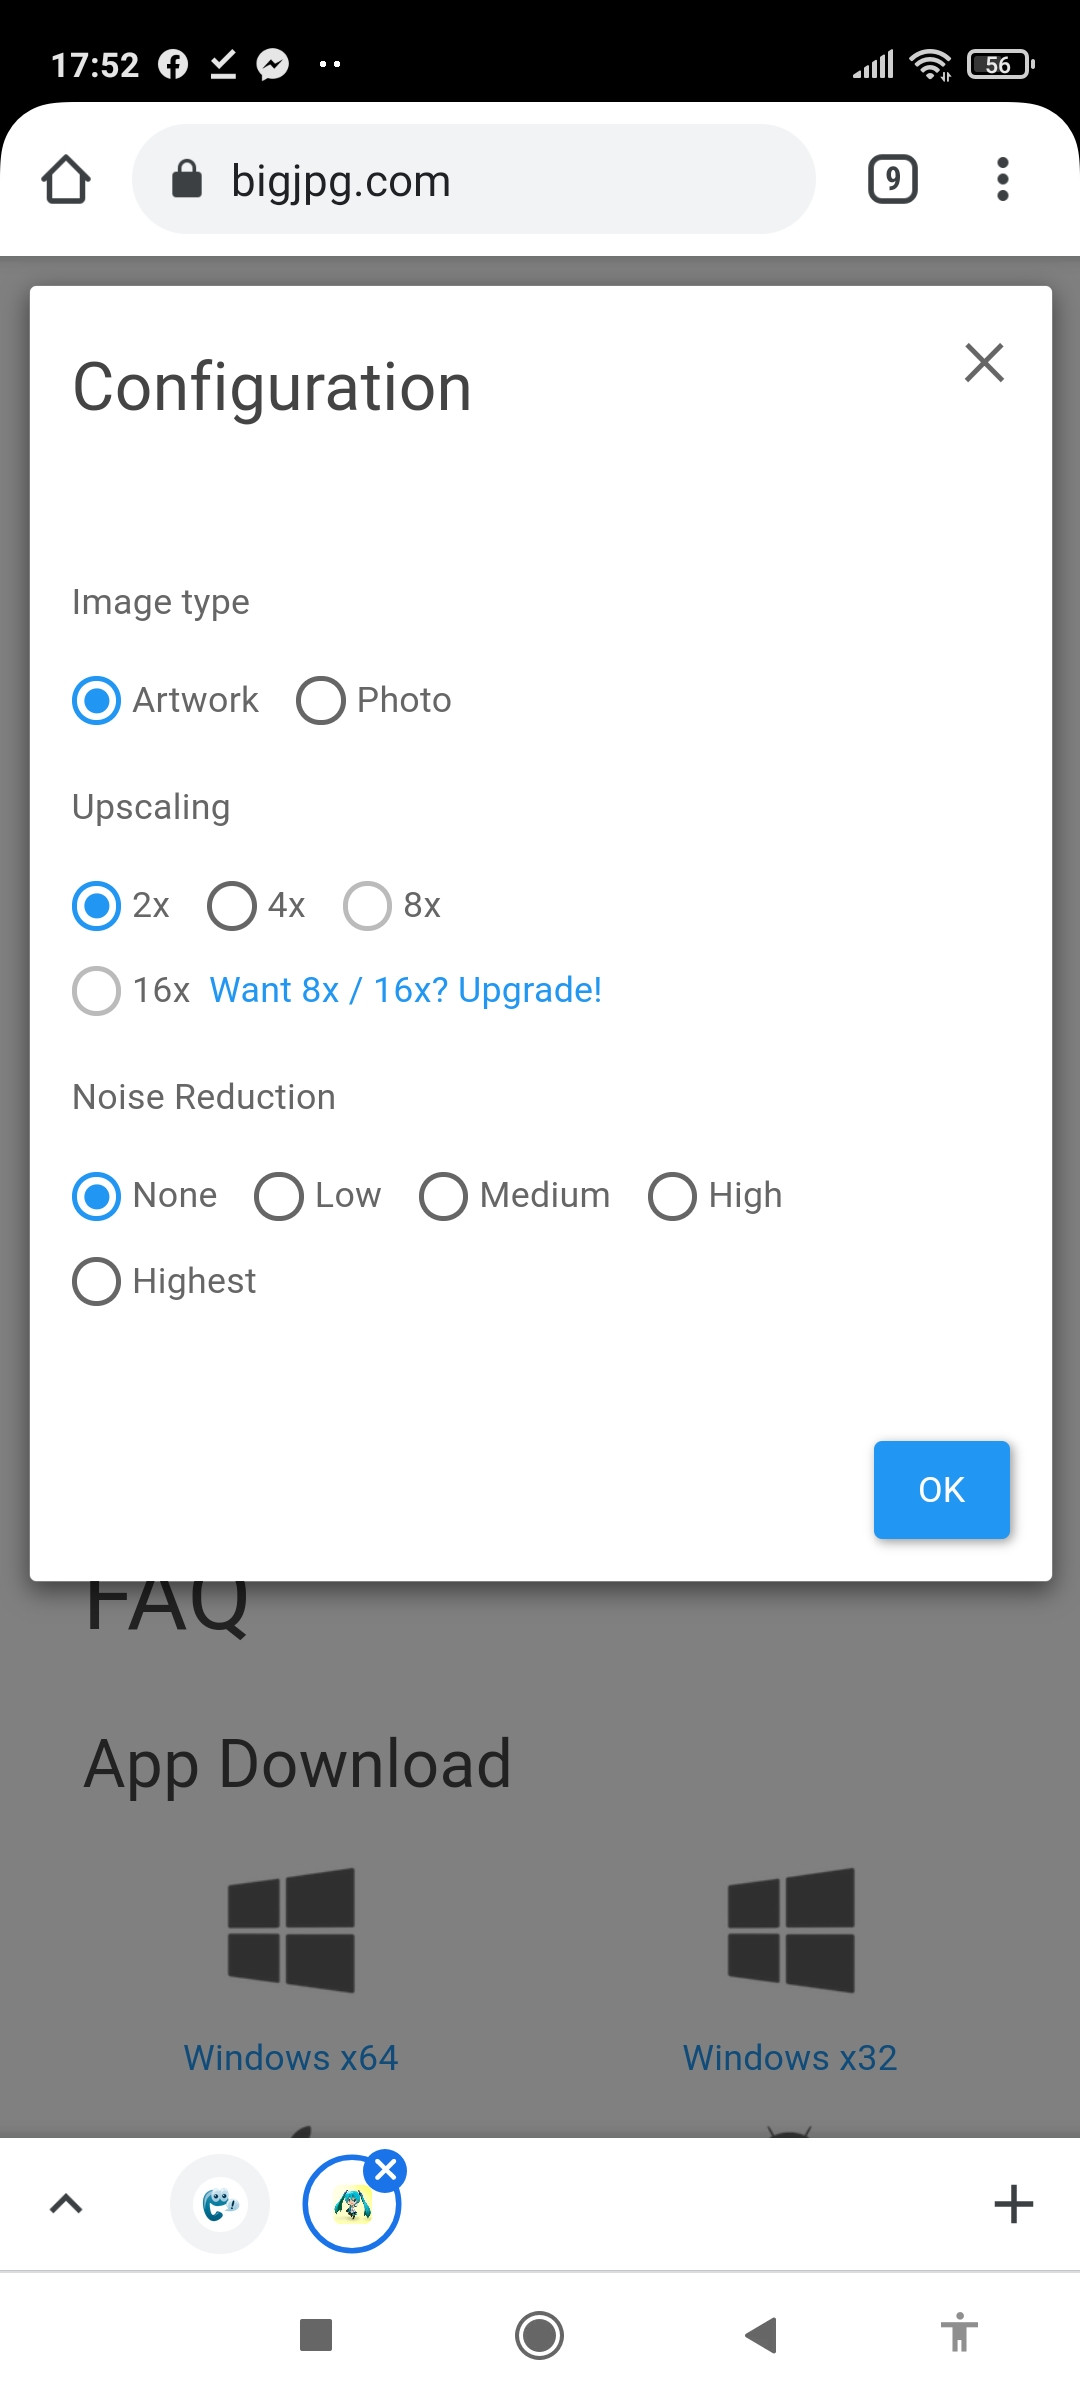This screenshot has height=2400, width=1080.
Task: Set noise reduction to Highest
Action: pos(97,1281)
